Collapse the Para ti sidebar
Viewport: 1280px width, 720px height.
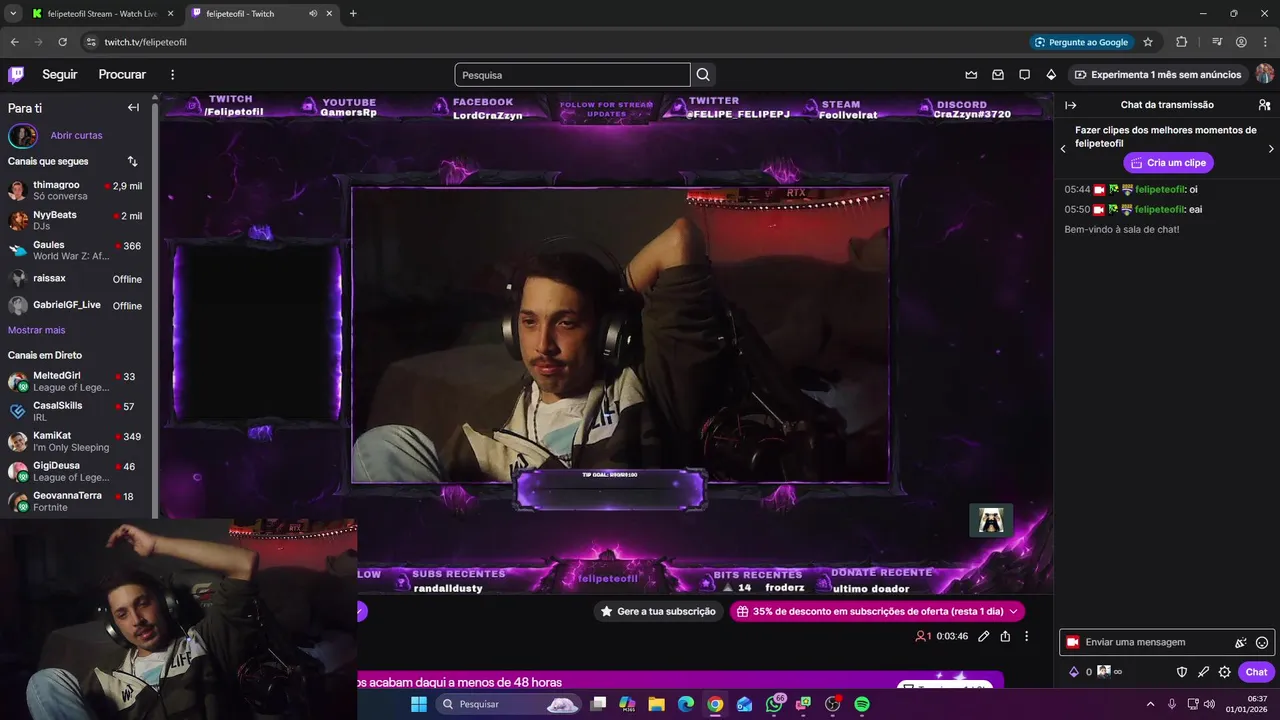[133, 107]
